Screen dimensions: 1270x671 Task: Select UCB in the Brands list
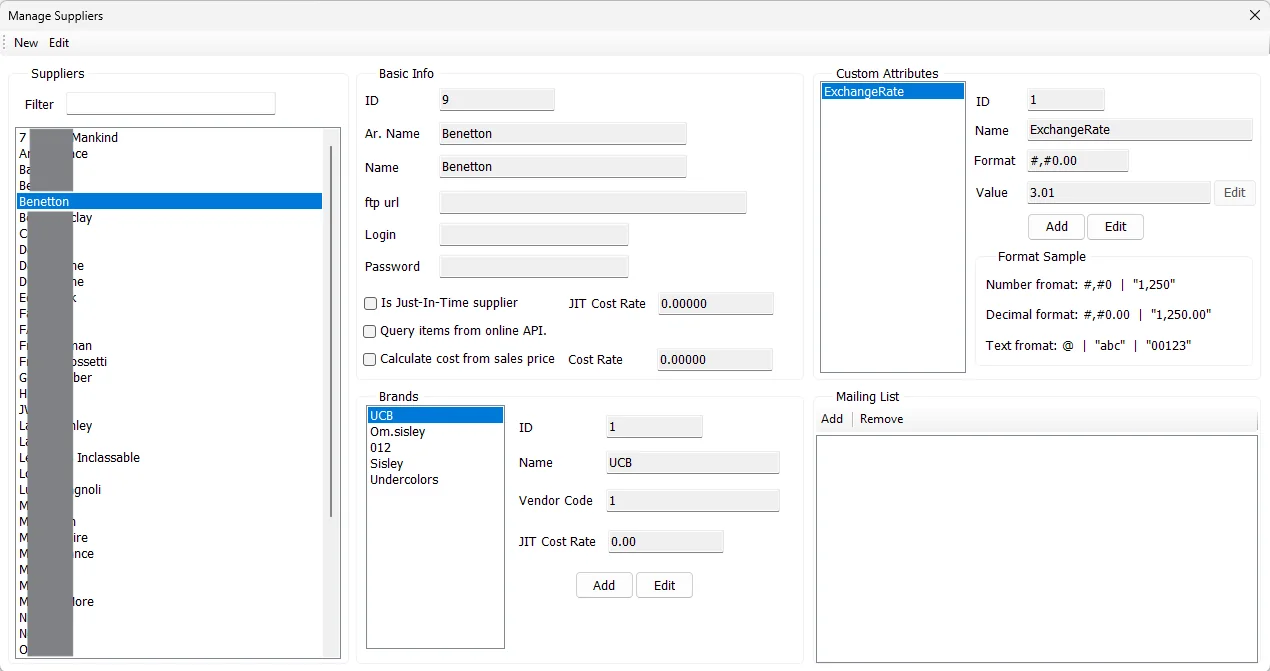pos(435,415)
